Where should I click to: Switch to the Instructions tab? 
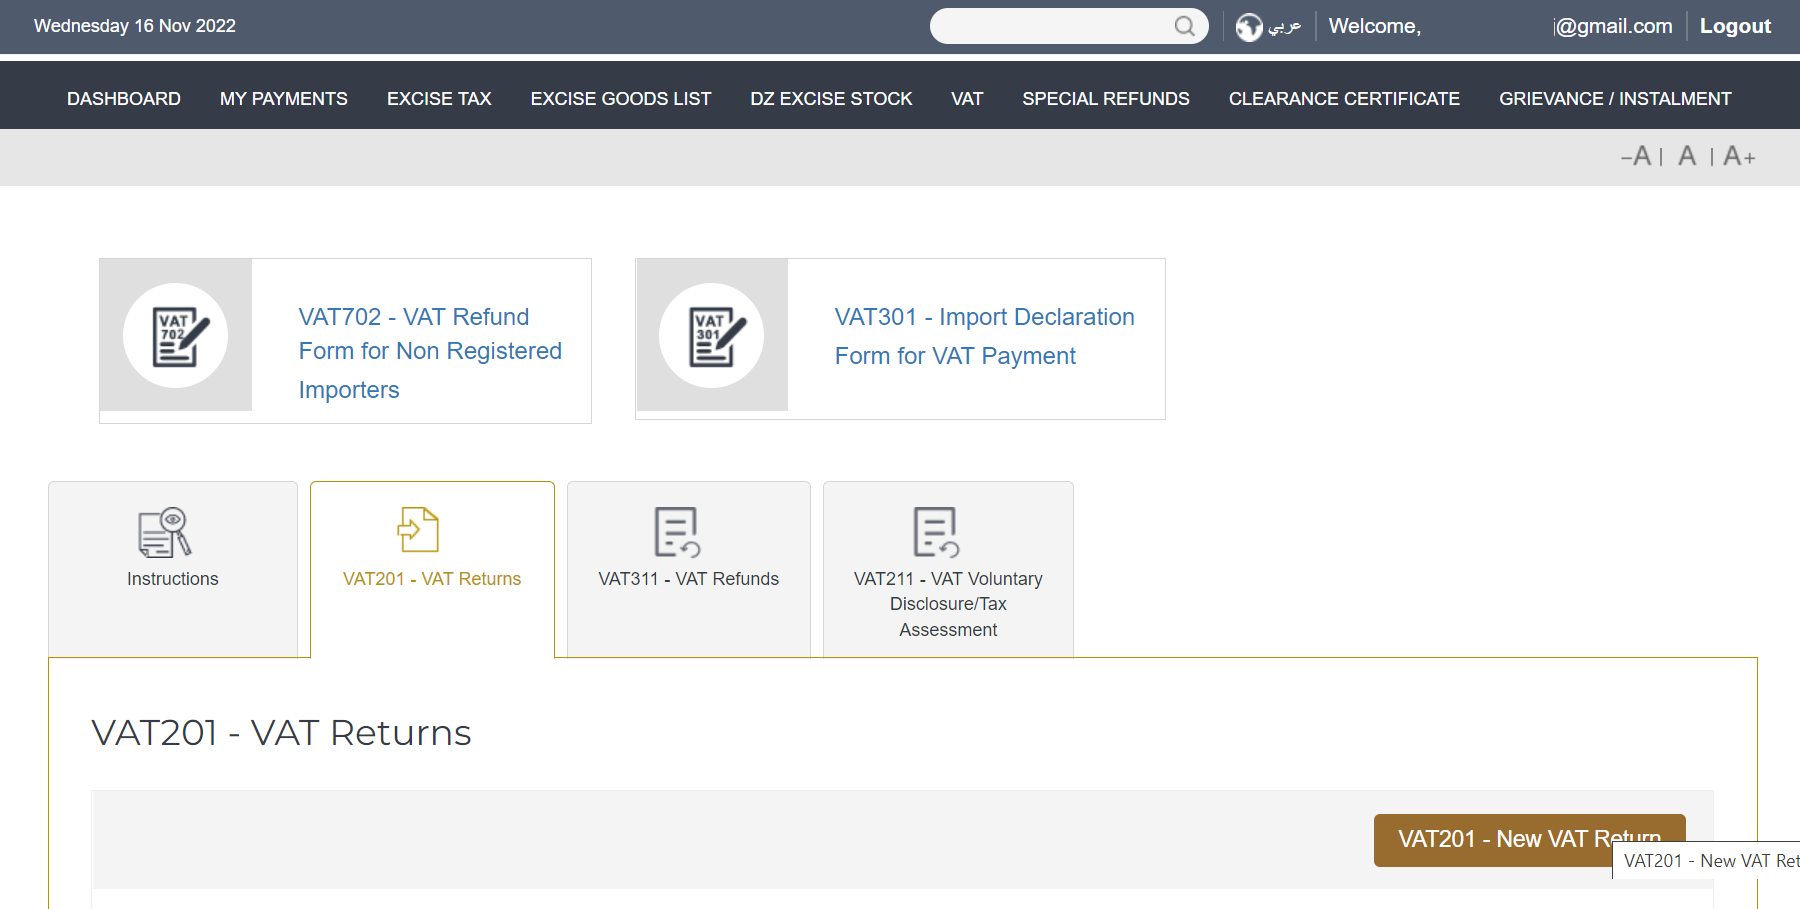pyautogui.click(x=172, y=578)
